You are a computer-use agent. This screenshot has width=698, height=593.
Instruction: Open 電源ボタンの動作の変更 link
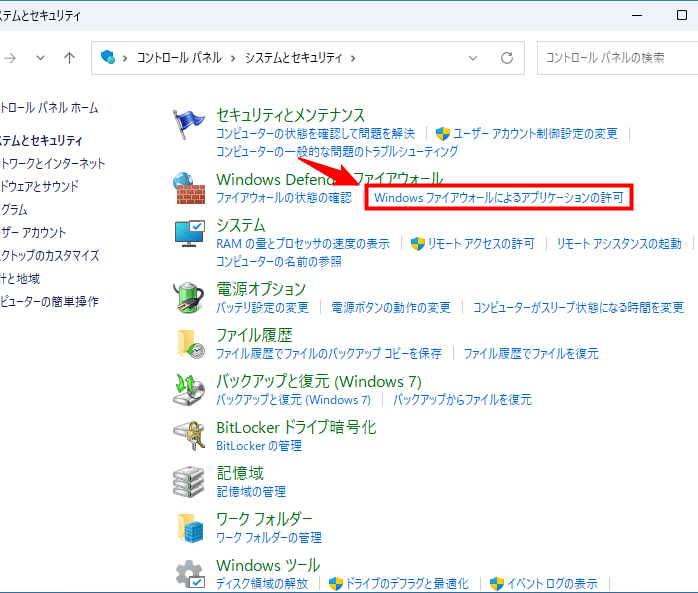coord(391,308)
